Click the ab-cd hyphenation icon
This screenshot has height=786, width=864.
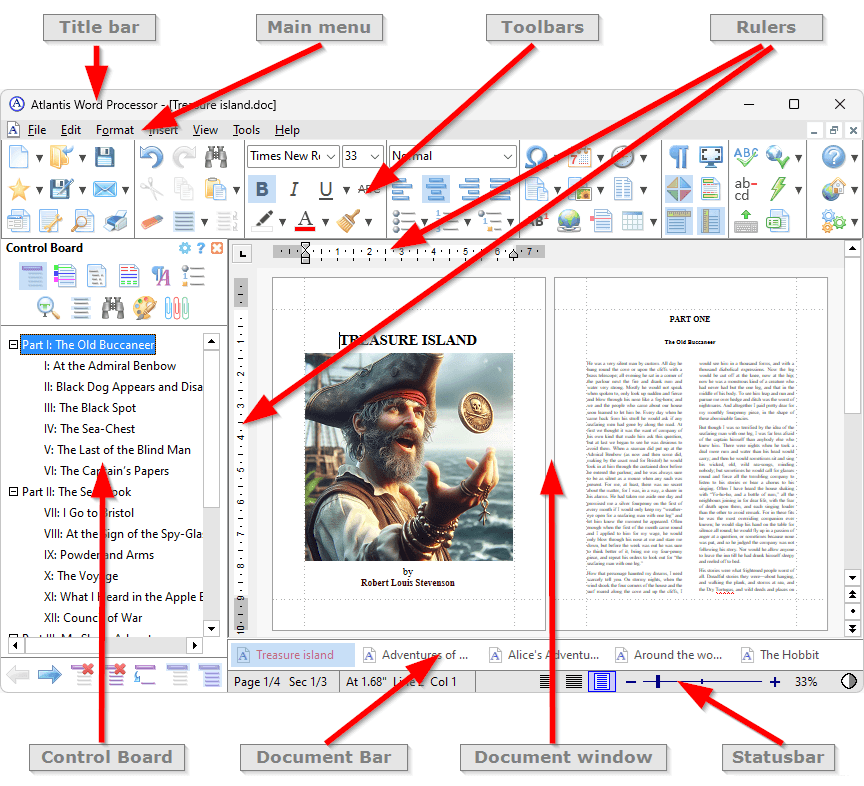[x=746, y=190]
